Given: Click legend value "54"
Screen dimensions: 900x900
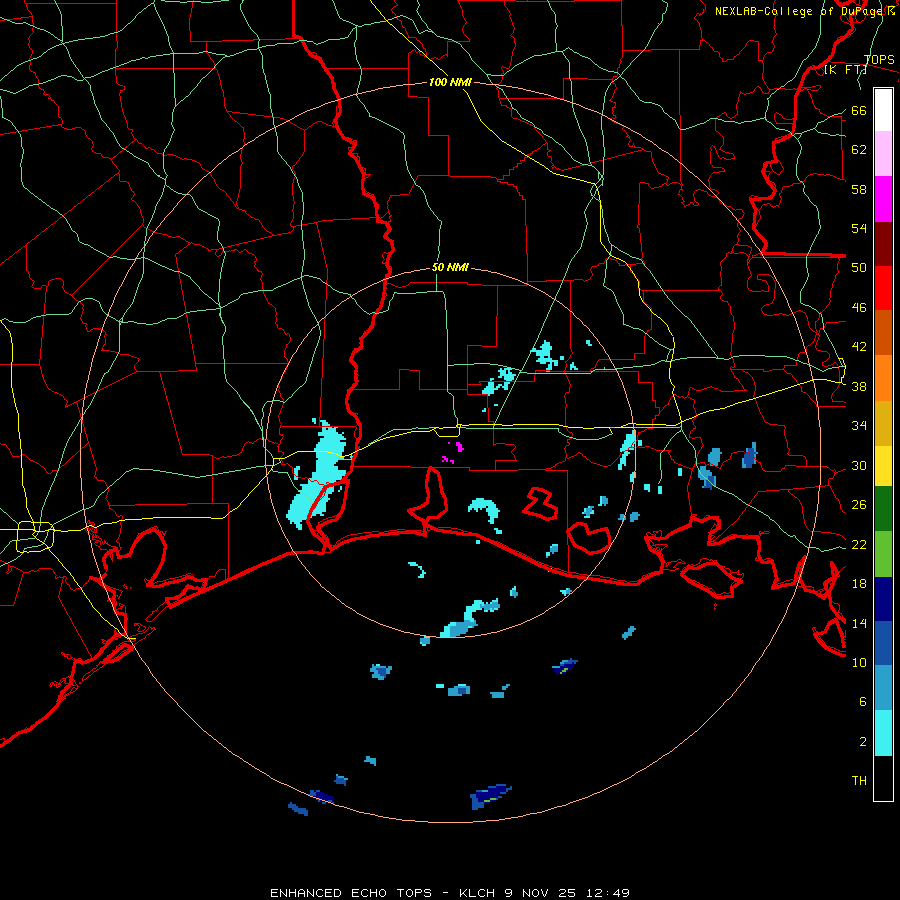Looking at the screenshot, I should tap(859, 228).
